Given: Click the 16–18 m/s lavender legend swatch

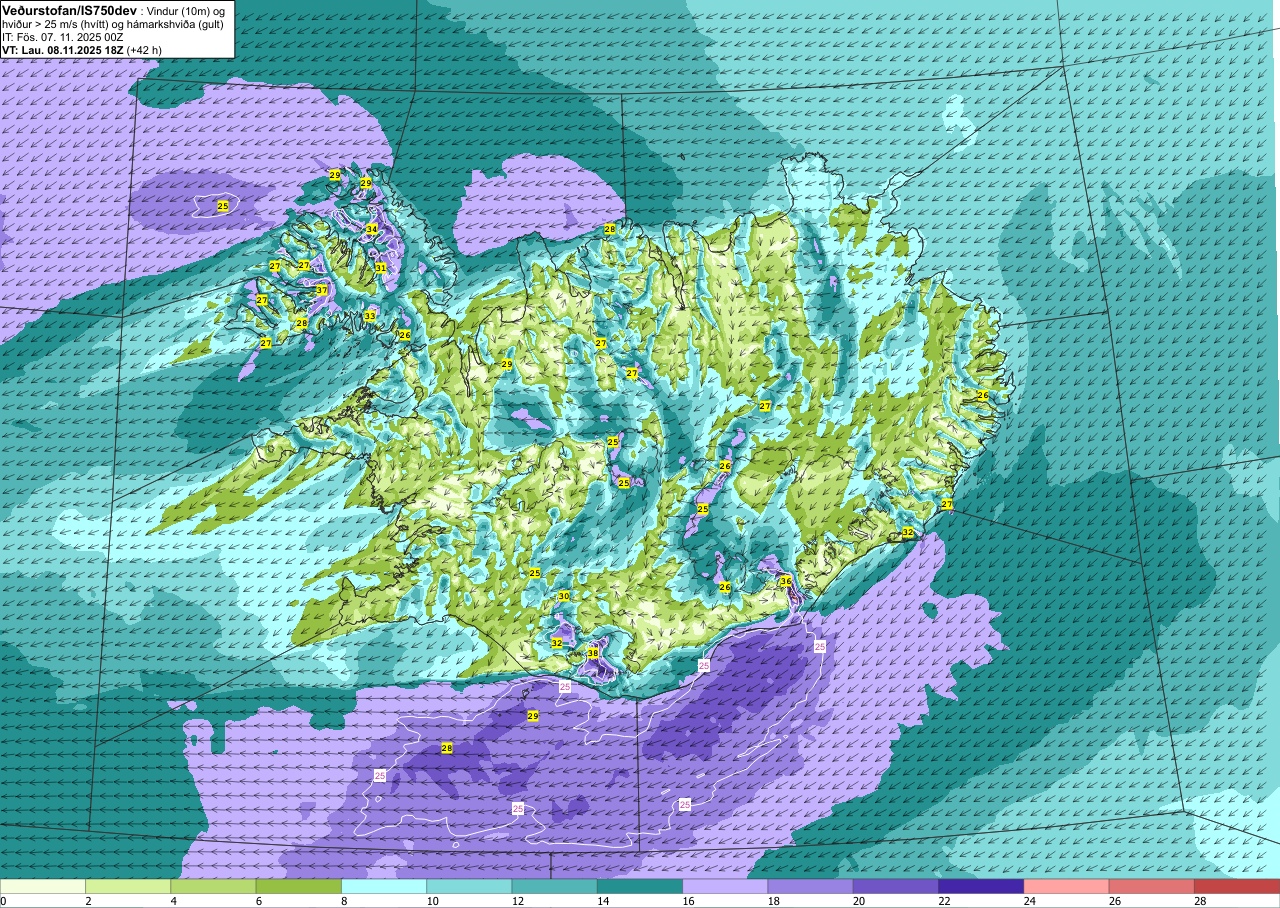Looking at the screenshot, I should click(x=725, y=886).
